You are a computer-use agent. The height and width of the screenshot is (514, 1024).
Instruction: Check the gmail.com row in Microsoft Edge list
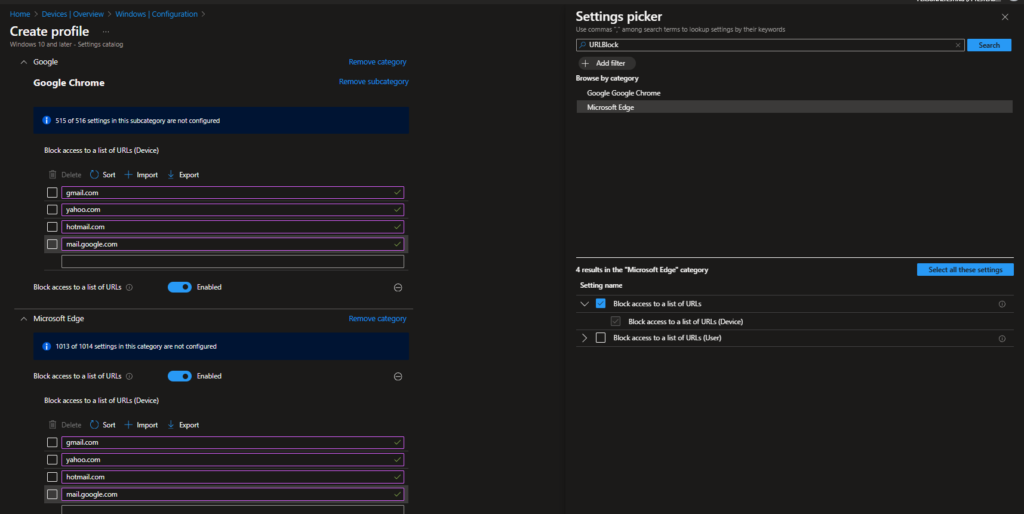52,442
